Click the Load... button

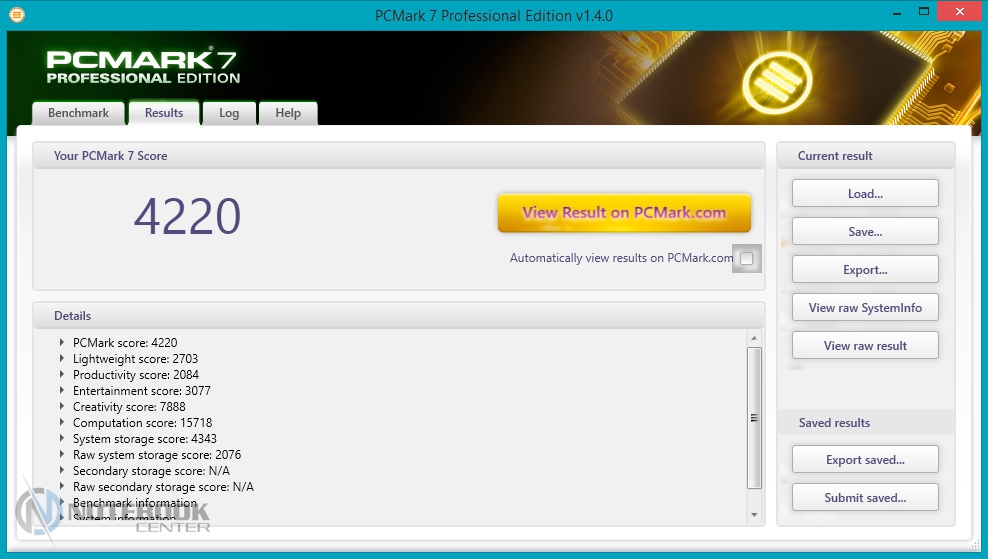coord(865,194)
